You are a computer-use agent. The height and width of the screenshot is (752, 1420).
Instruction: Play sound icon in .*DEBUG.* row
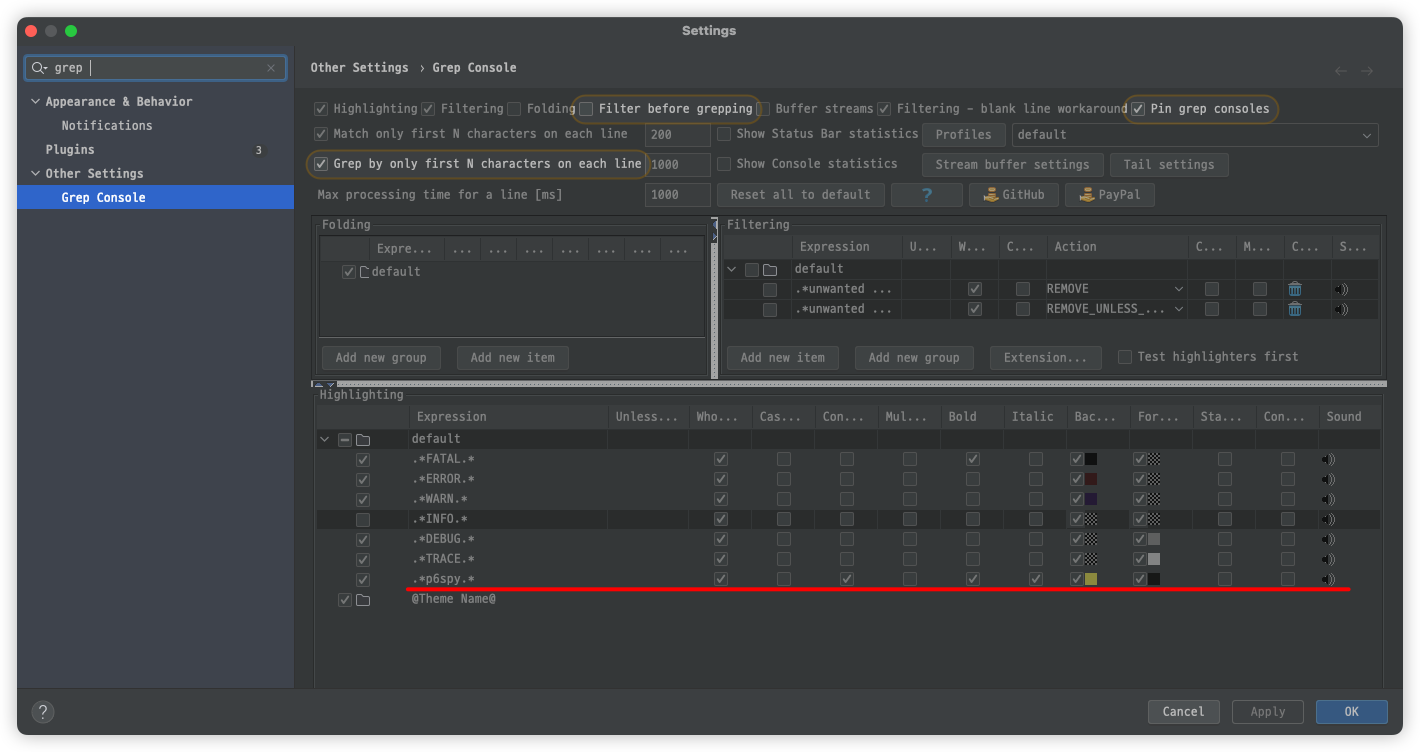coord(1327,539)
